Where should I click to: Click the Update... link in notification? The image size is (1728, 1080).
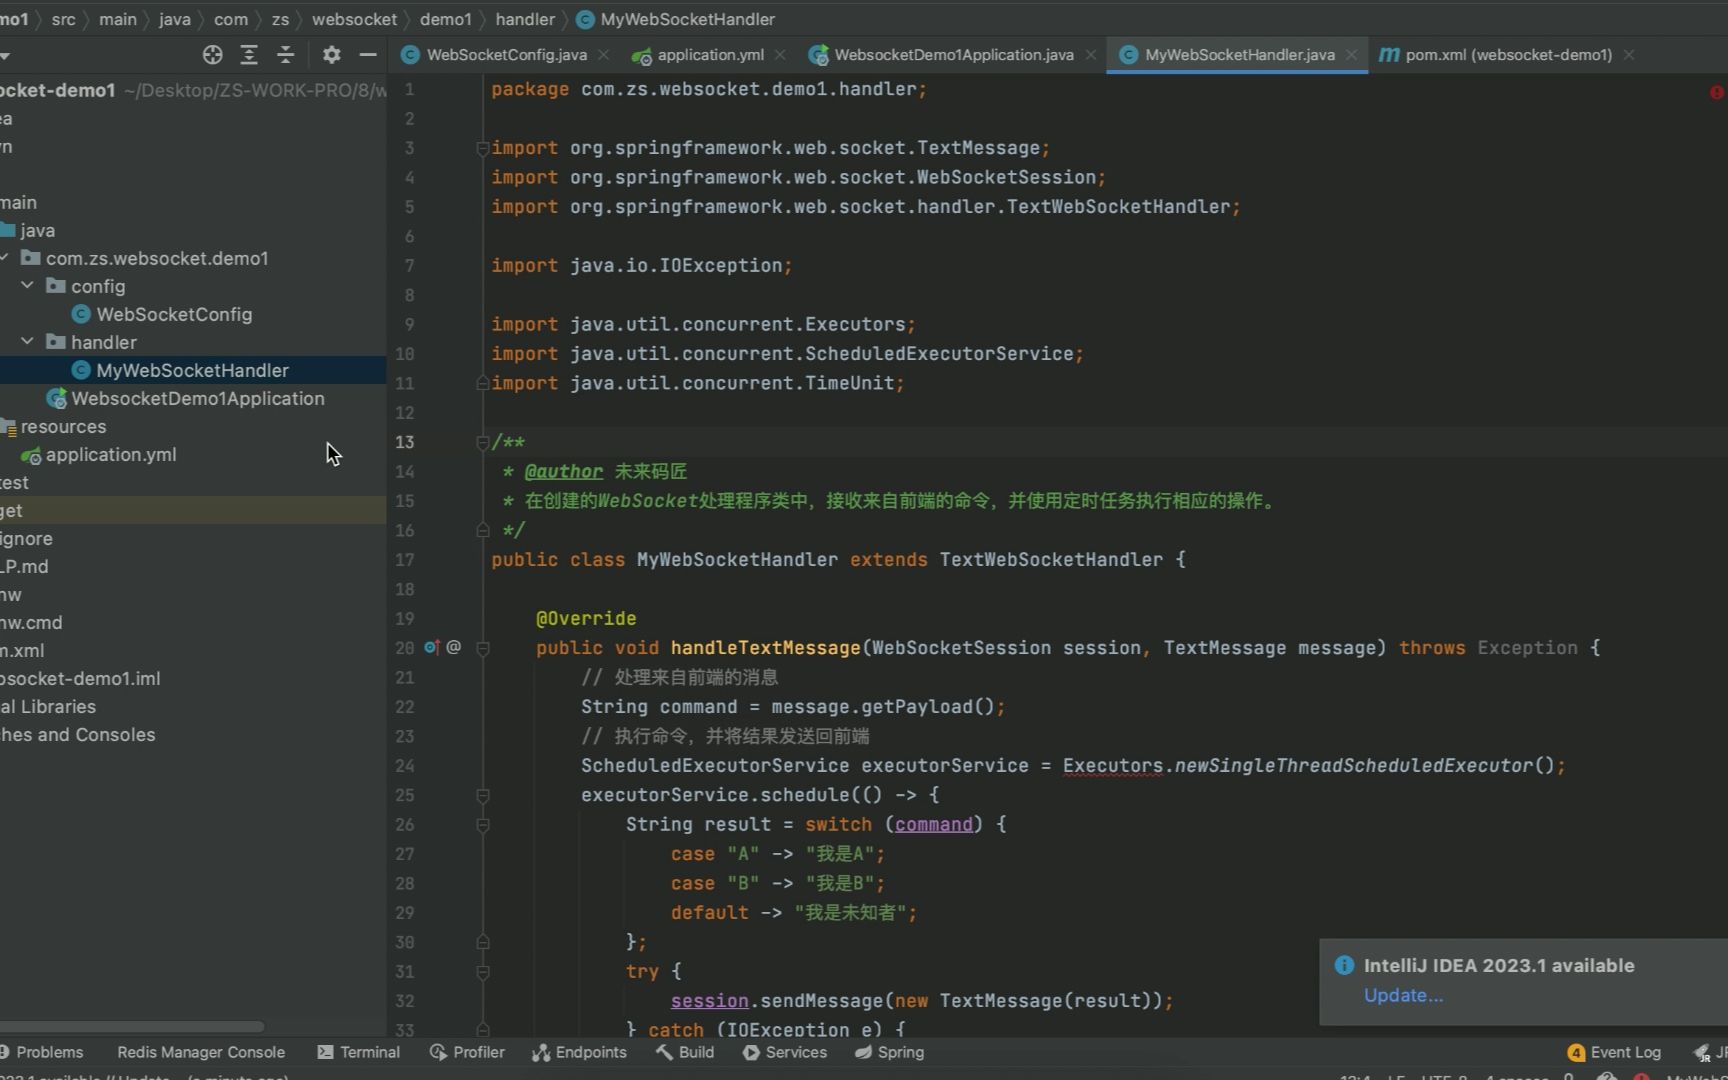click(1403, 995)
